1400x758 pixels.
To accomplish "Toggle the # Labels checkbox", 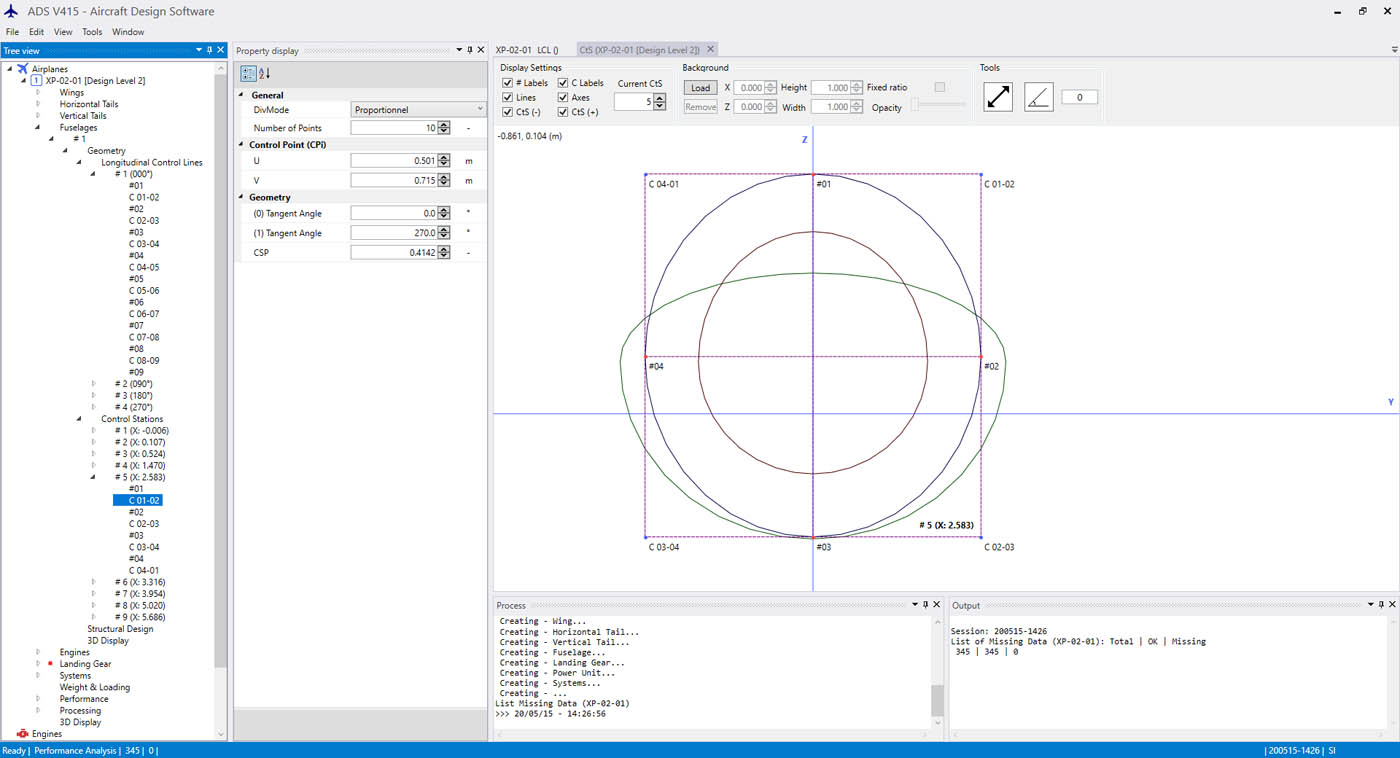I will tap(508, 83).
